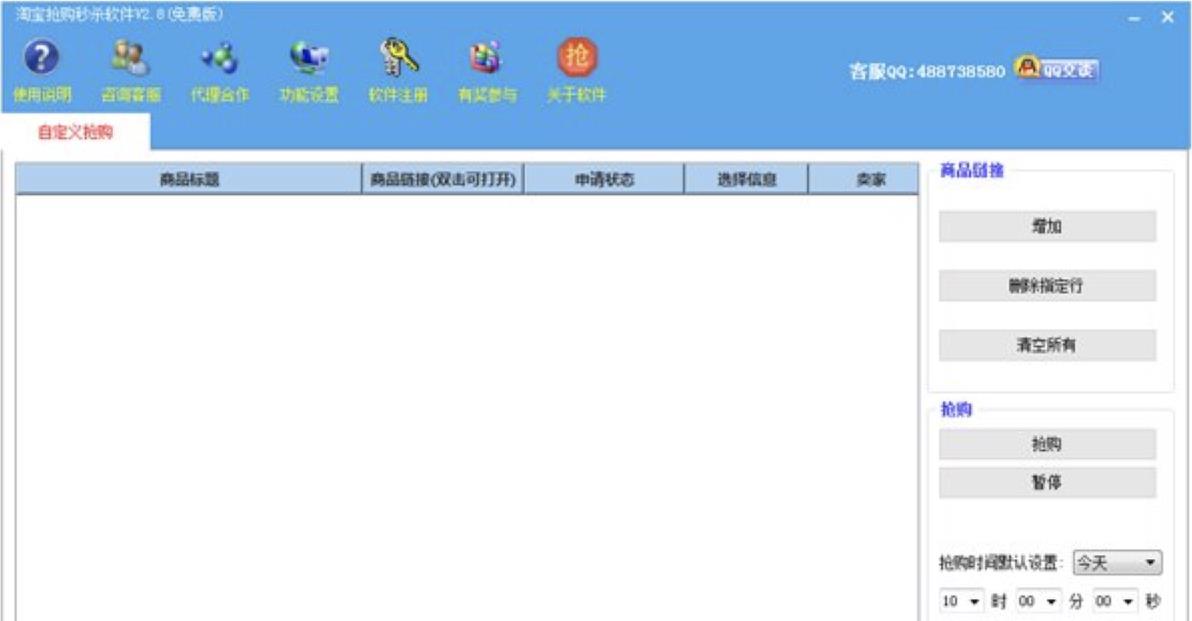
Task: Sort by the 申请状态 column header
Action: coord(604,179)
